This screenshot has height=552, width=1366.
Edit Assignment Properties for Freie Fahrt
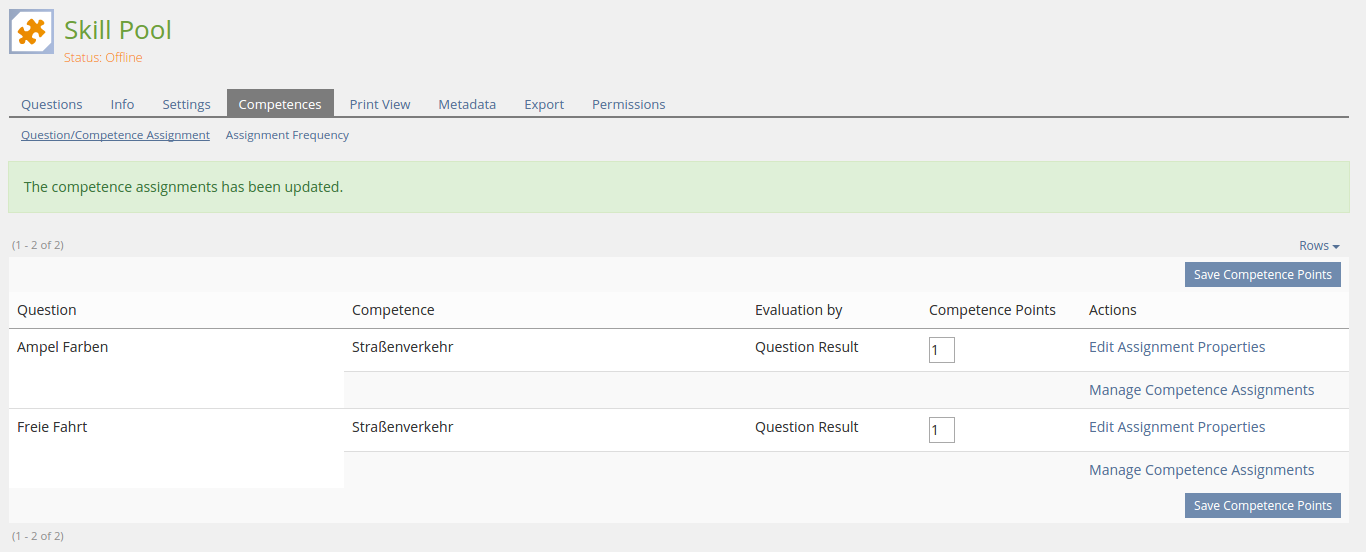1176,427
